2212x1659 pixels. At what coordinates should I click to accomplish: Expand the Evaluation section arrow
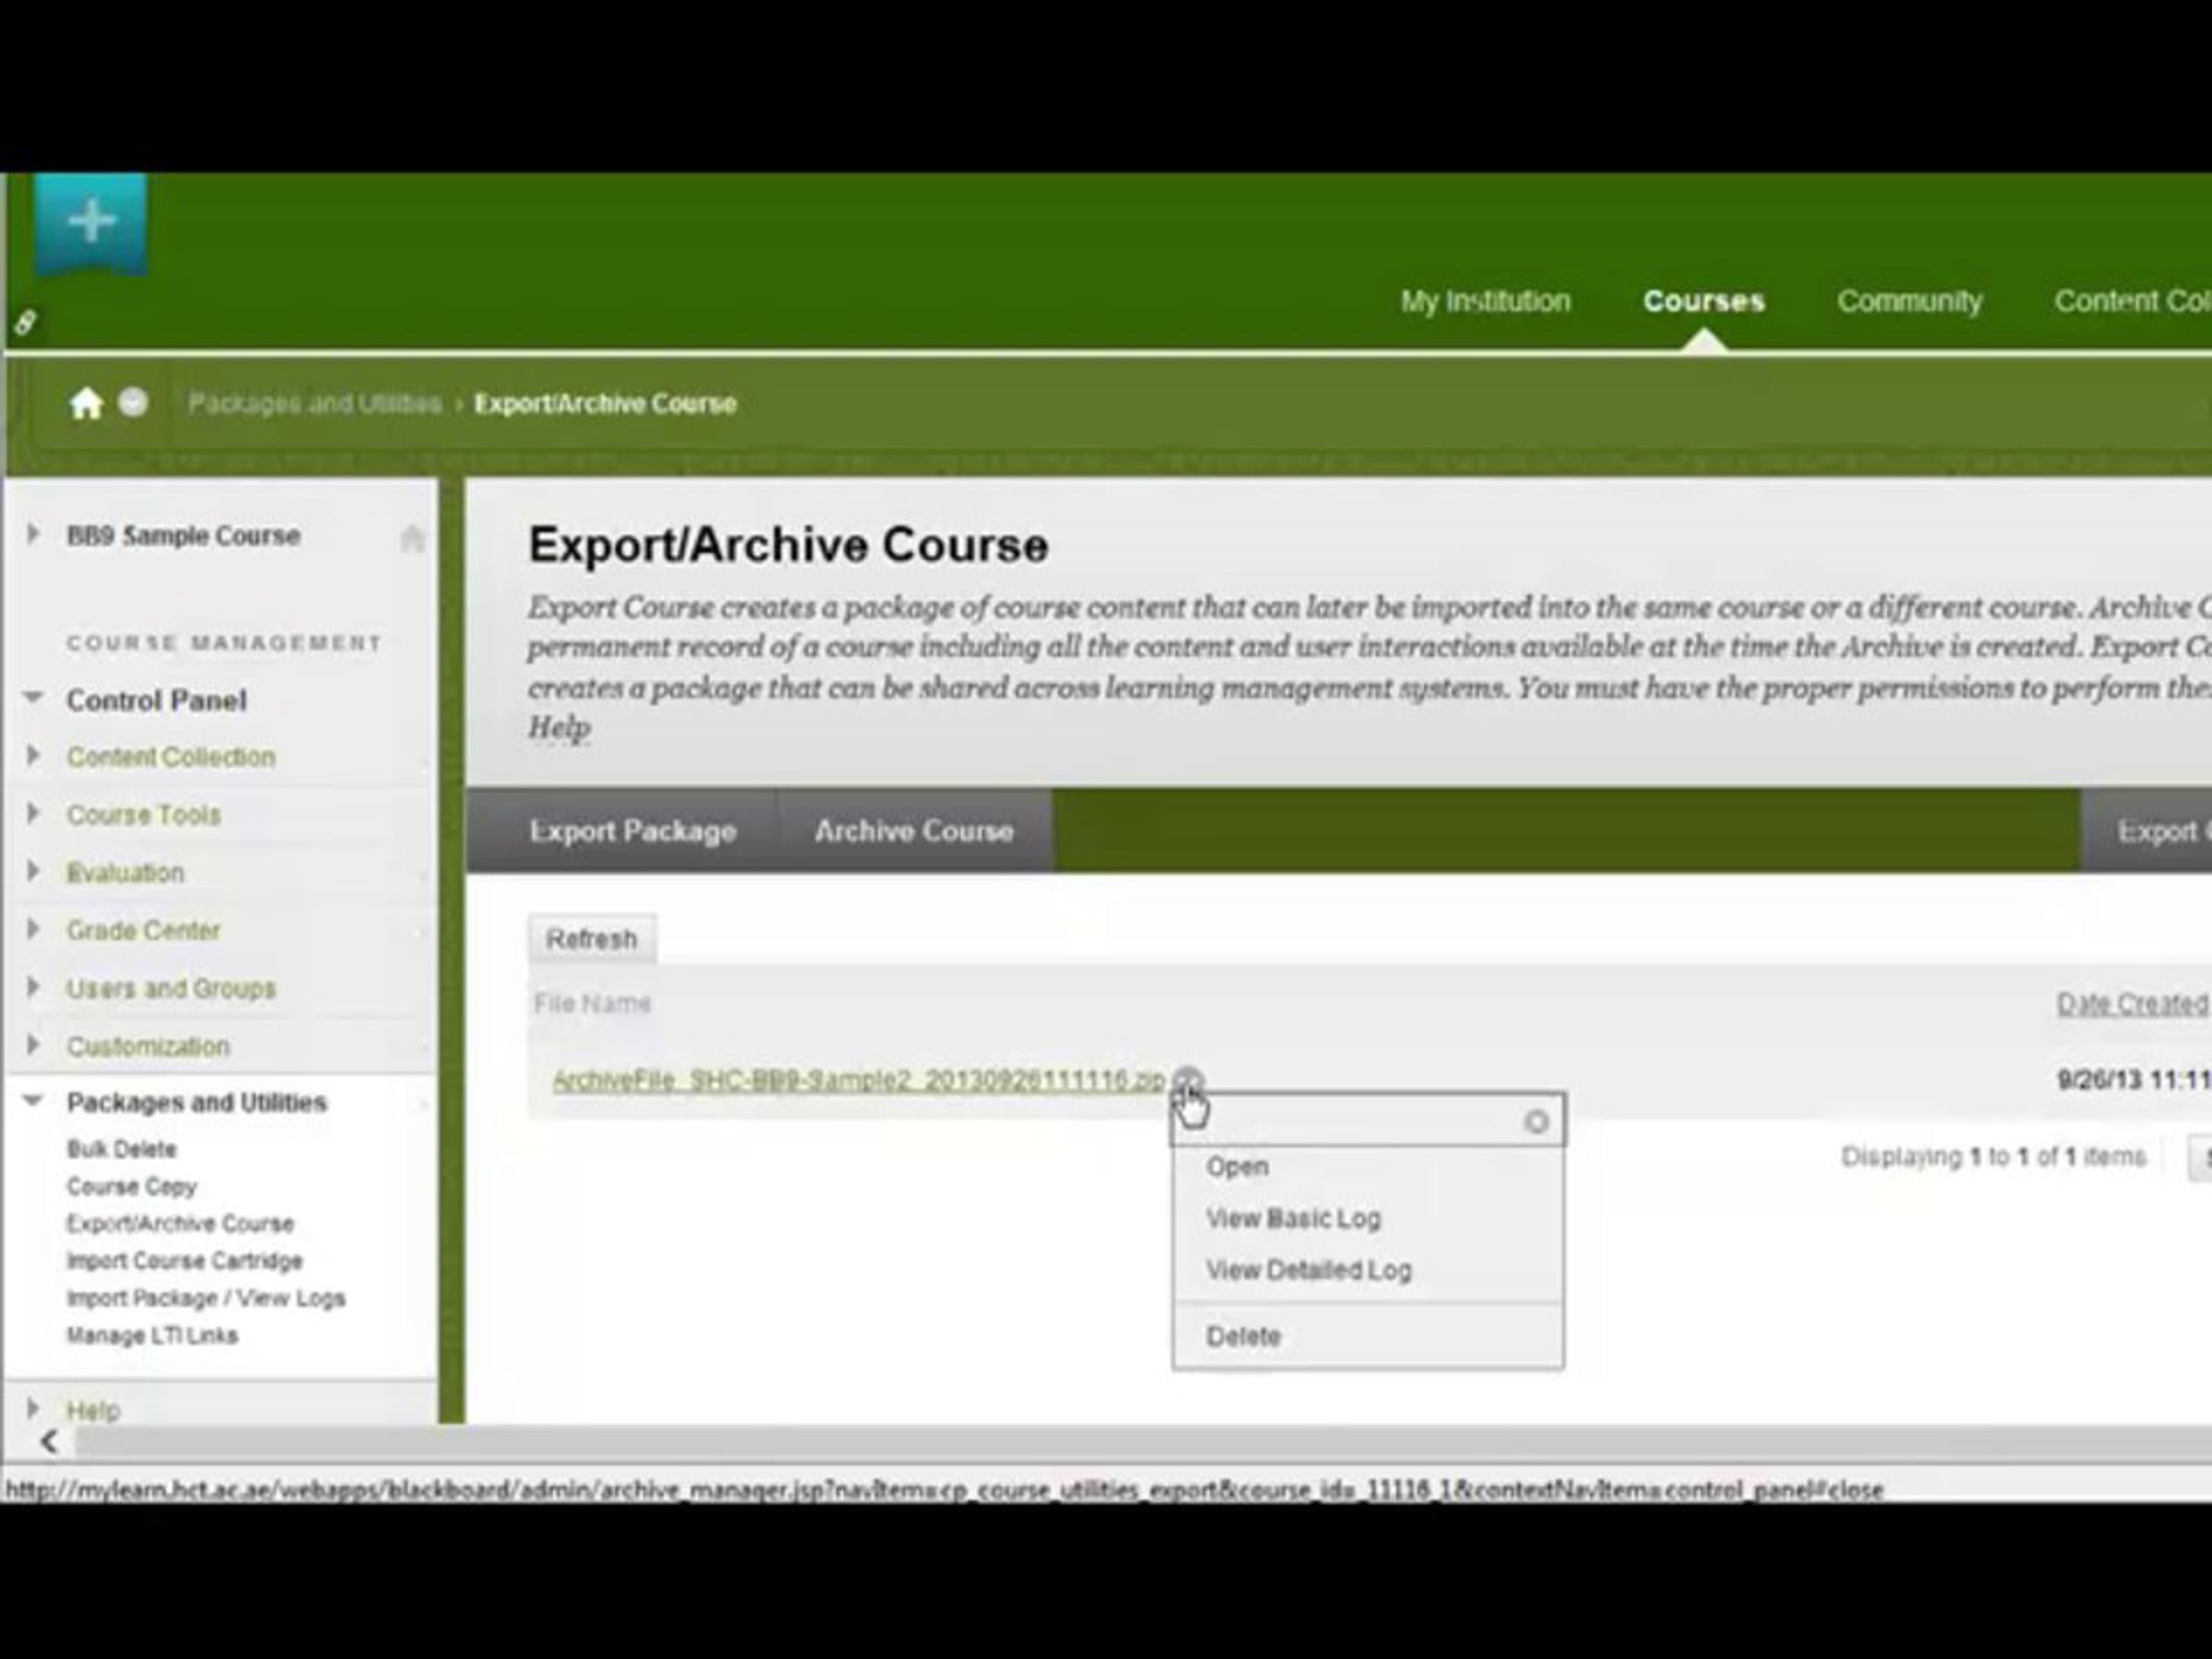tap(33, 871)
